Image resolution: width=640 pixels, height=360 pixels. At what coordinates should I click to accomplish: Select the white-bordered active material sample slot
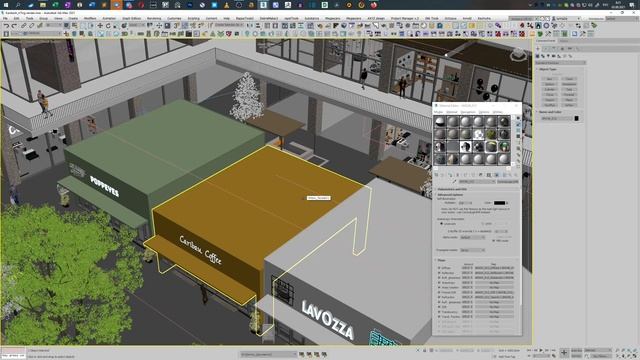point(491,147)
